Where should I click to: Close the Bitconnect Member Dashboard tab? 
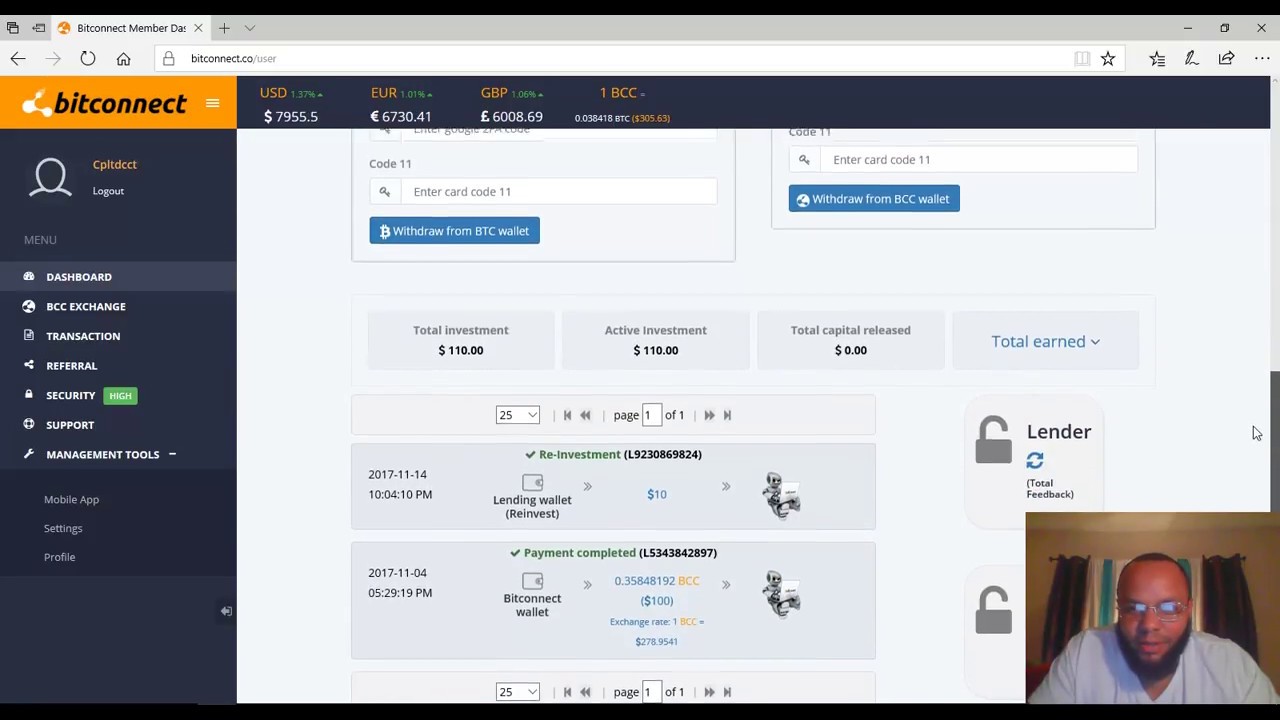[x=198, y=28]
